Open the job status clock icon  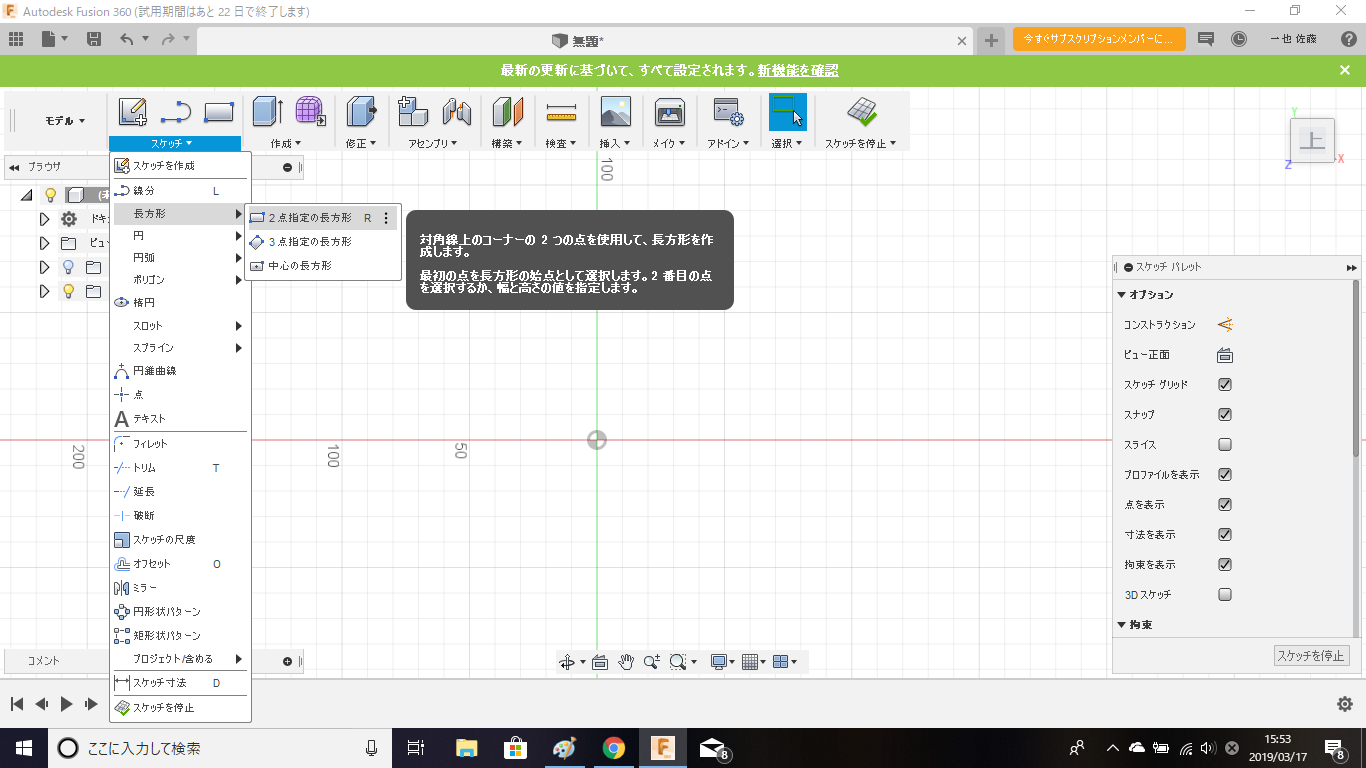pos(1239,39)
